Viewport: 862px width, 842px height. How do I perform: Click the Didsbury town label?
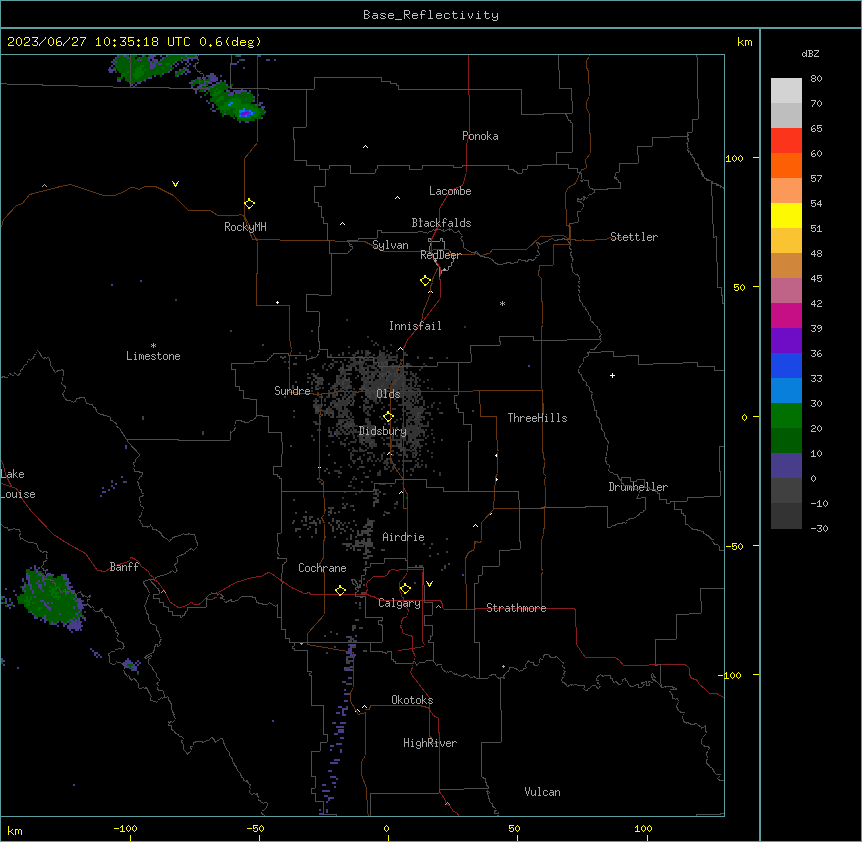[383, 431]
